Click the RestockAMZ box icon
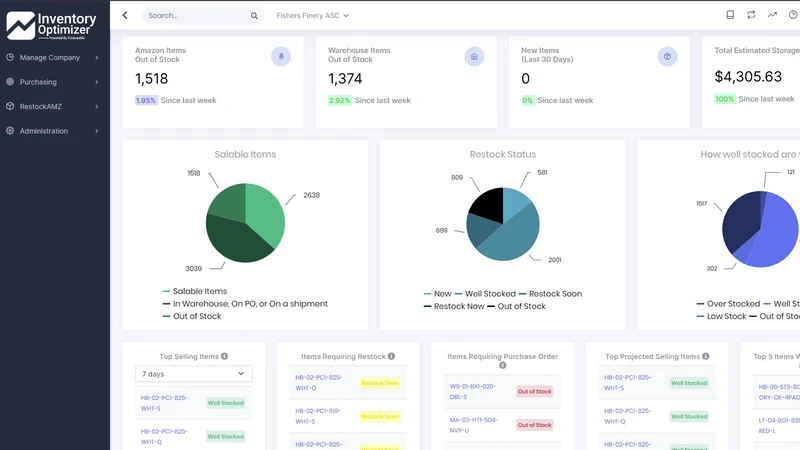 (10, 106)
